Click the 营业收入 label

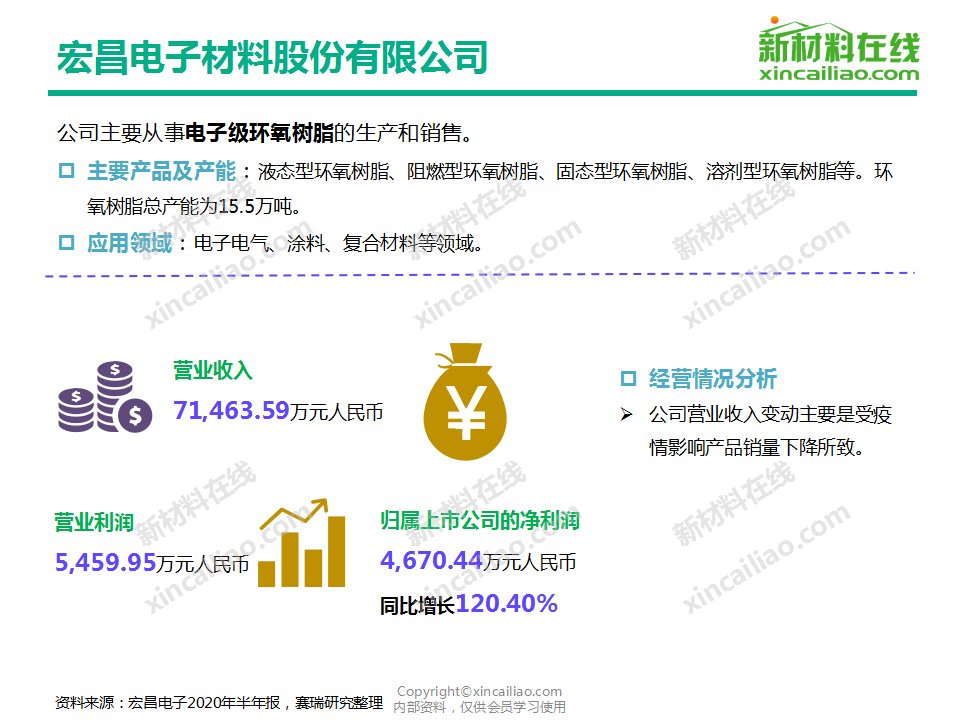[212, 370]
